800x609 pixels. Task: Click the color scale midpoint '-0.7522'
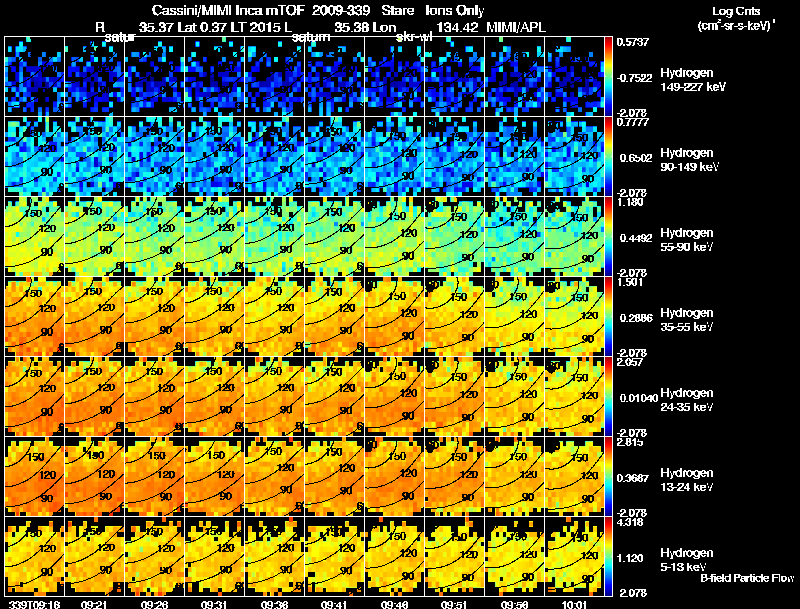634,78
